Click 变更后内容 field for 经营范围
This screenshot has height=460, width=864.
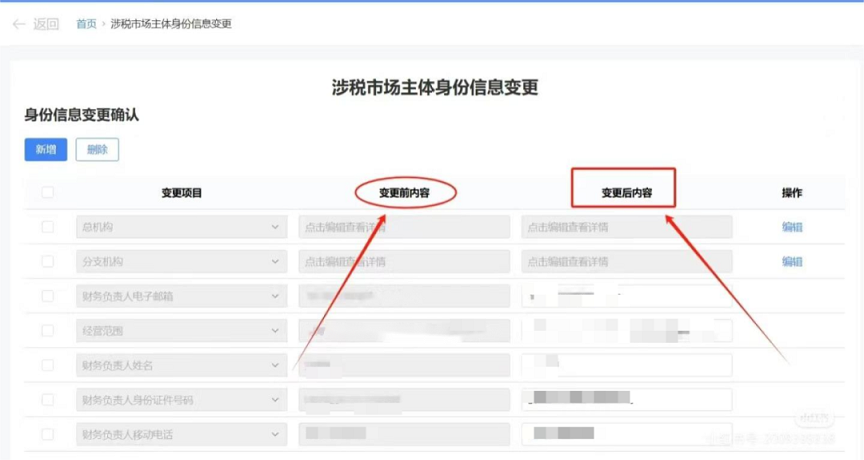(626, 331)
